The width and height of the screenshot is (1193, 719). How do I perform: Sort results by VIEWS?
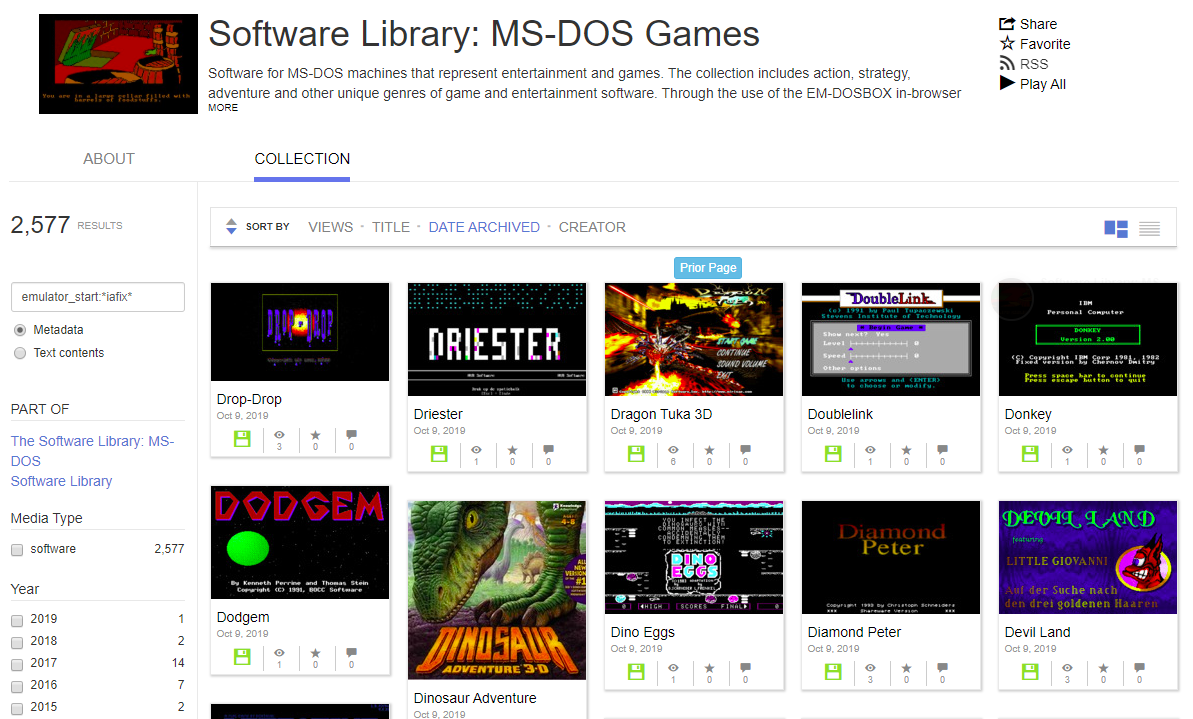pos(330,227)
